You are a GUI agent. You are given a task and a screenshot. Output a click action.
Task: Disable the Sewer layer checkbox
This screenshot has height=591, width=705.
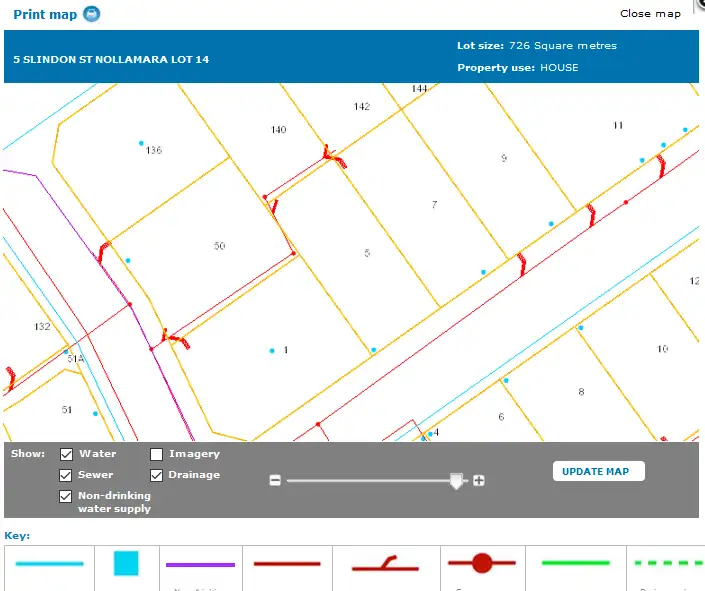(x=67, y=475)
